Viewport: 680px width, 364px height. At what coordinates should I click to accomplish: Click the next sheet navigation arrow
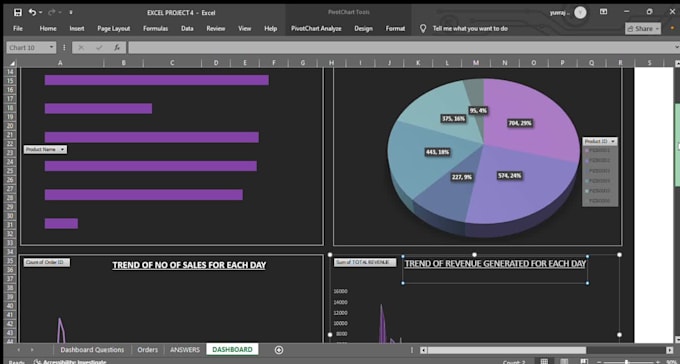coord(32,350)
